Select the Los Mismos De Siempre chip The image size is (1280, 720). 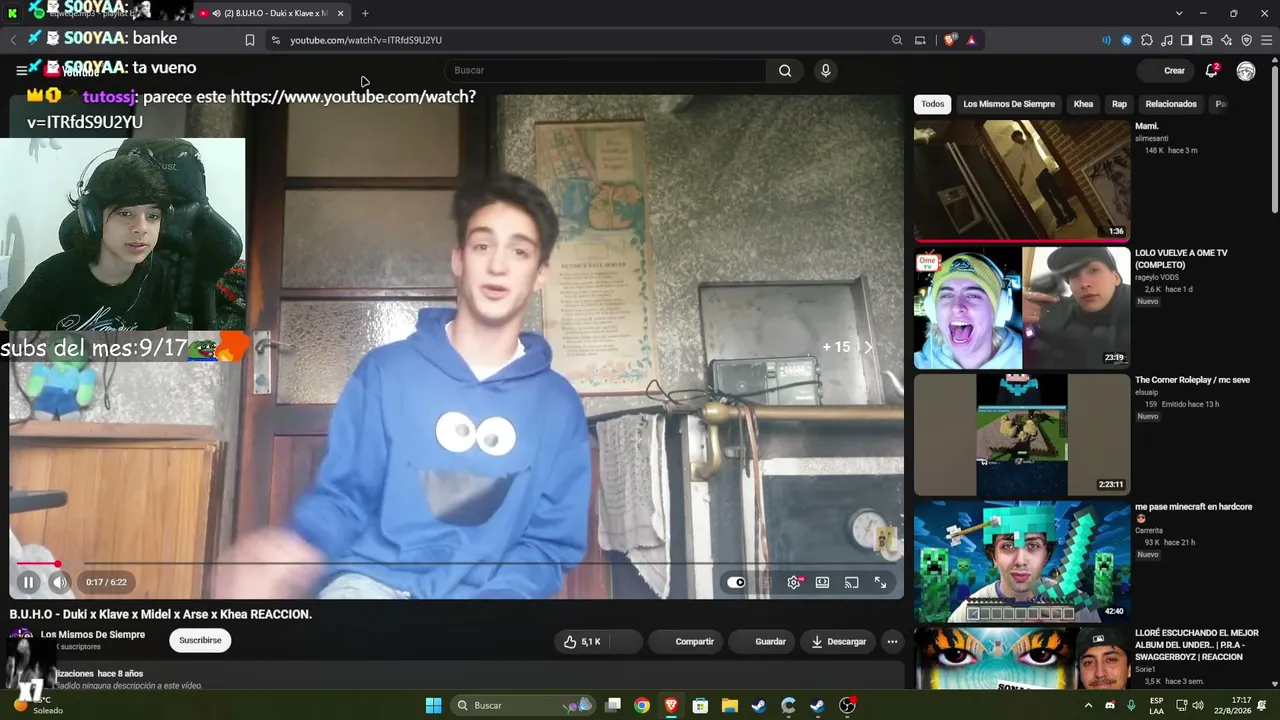[1009, 104]
